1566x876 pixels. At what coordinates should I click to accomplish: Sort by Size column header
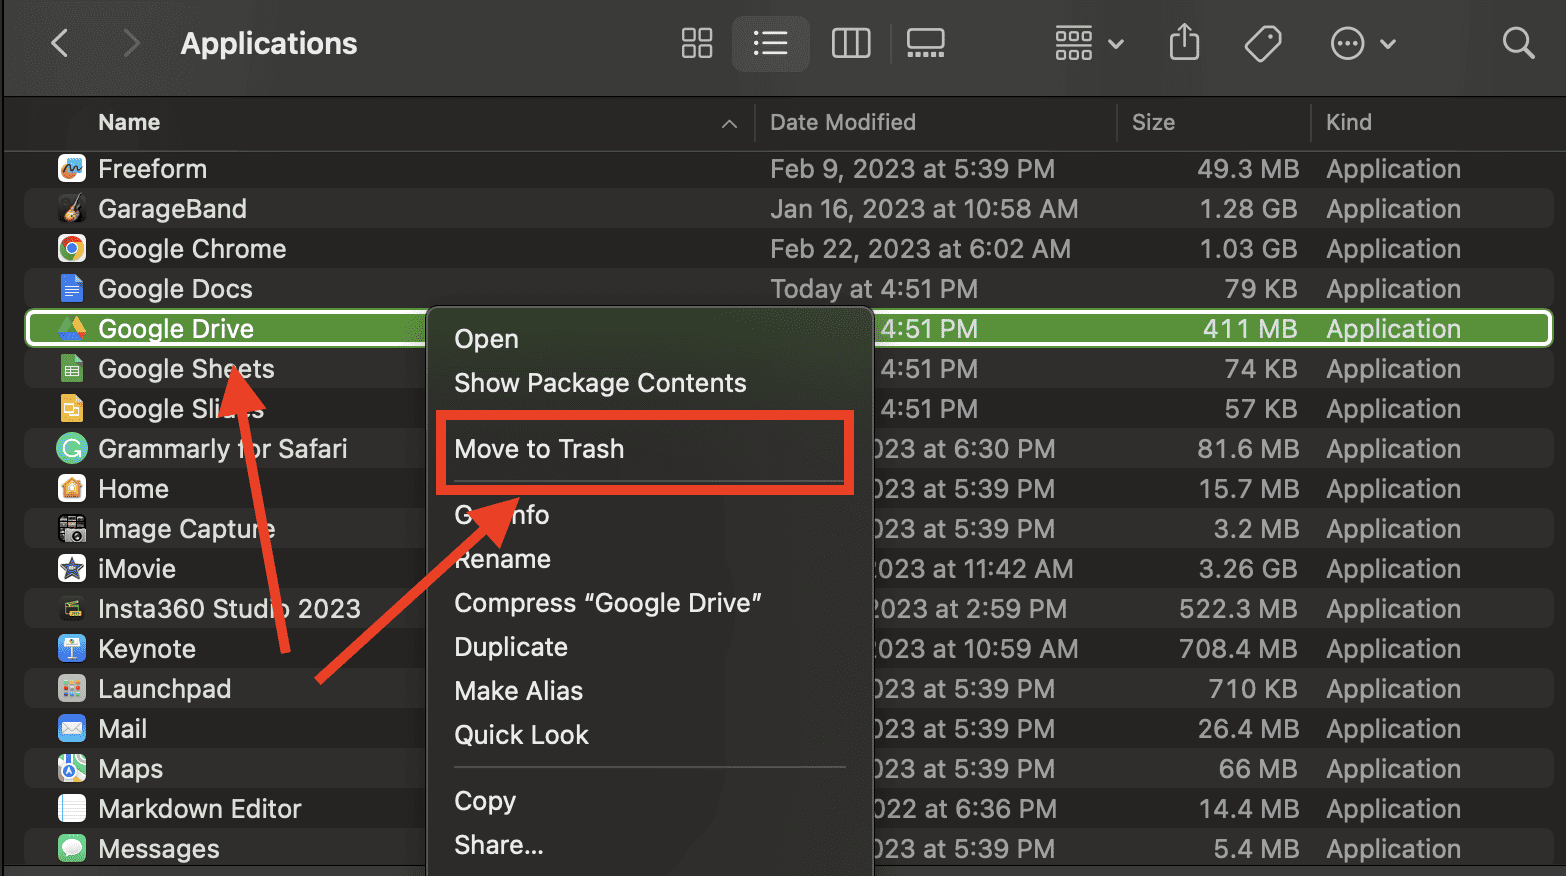(1153, 123)
